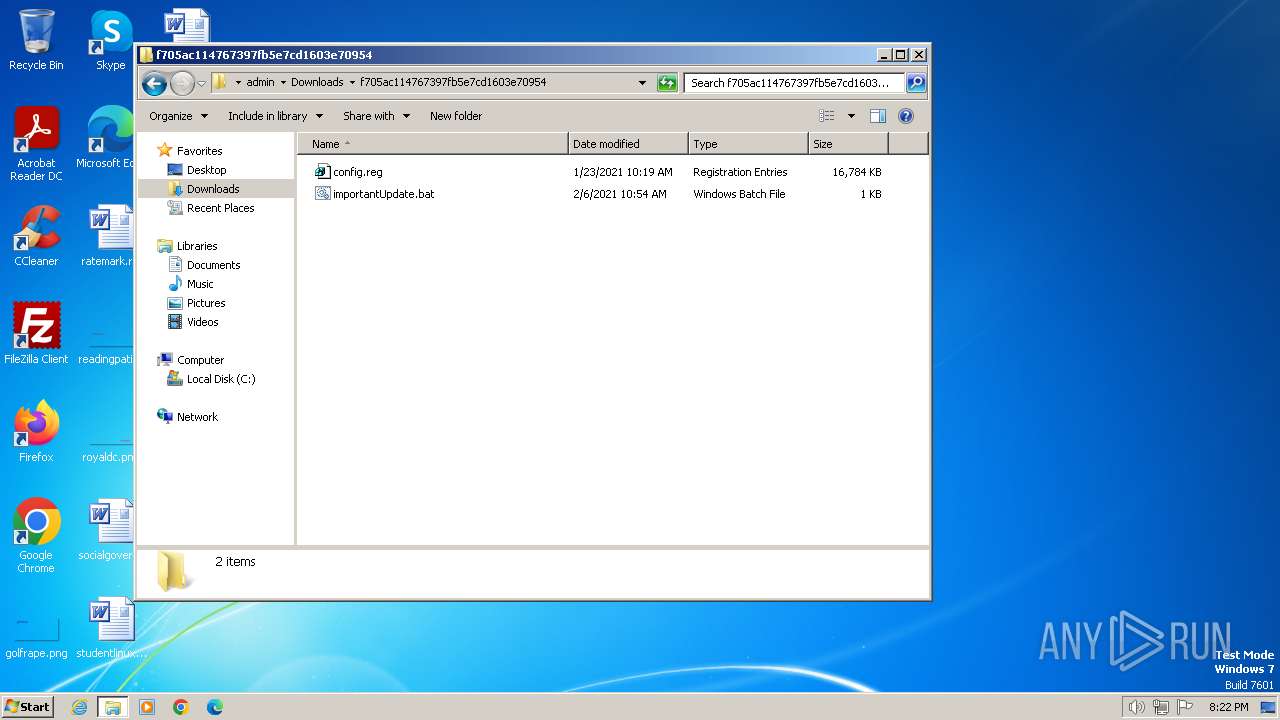Open Include in library menu
Viewport: 1280px width, 720px height.
coord(275,116)
